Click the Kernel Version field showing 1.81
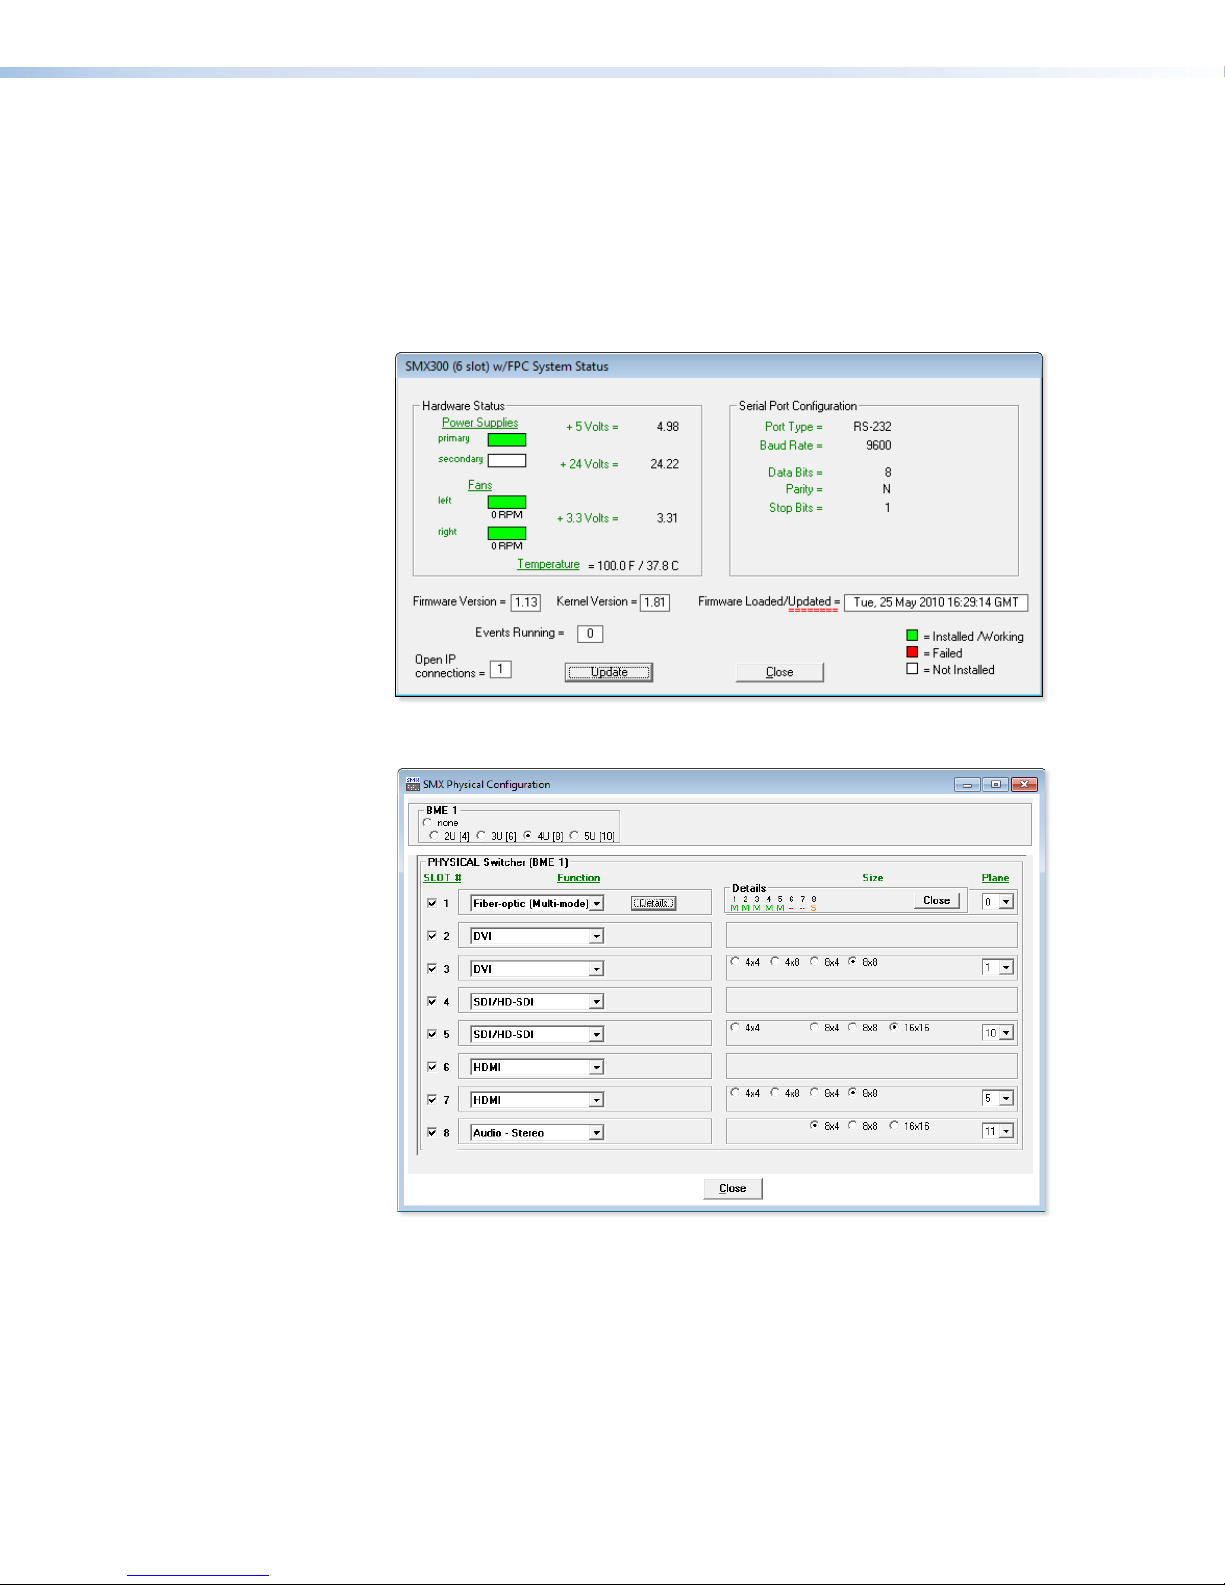This screenshot has width=1225, height=1585. coord(655,602)
